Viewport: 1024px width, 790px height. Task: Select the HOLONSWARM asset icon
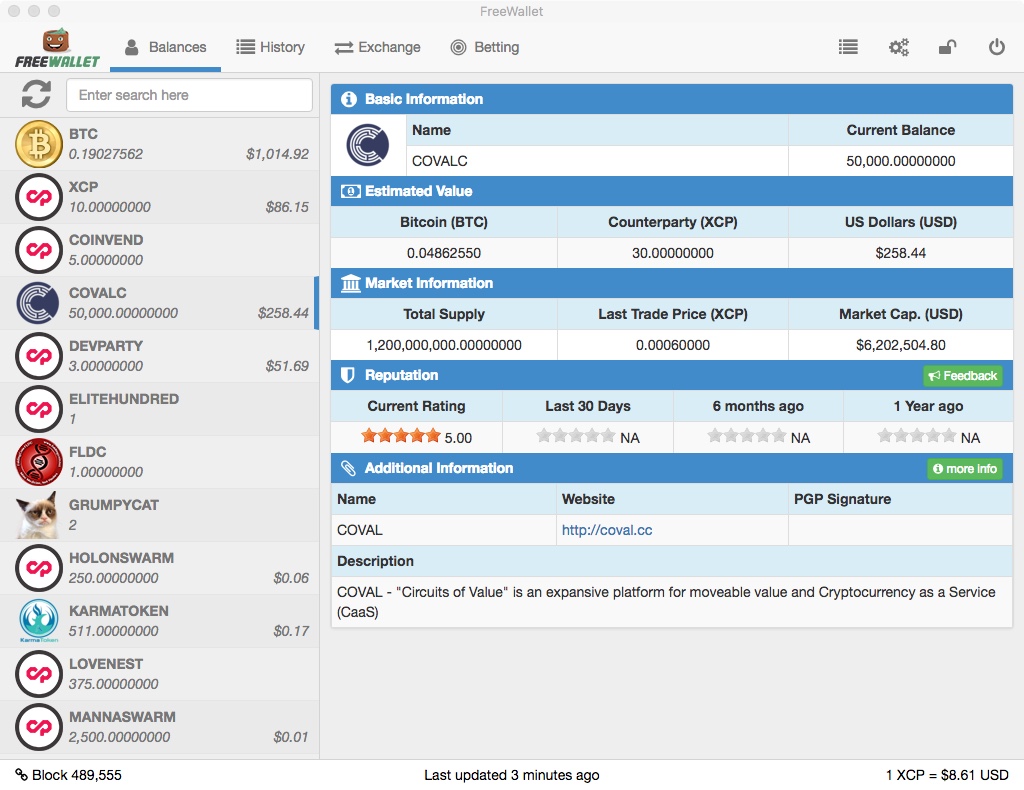39,568
